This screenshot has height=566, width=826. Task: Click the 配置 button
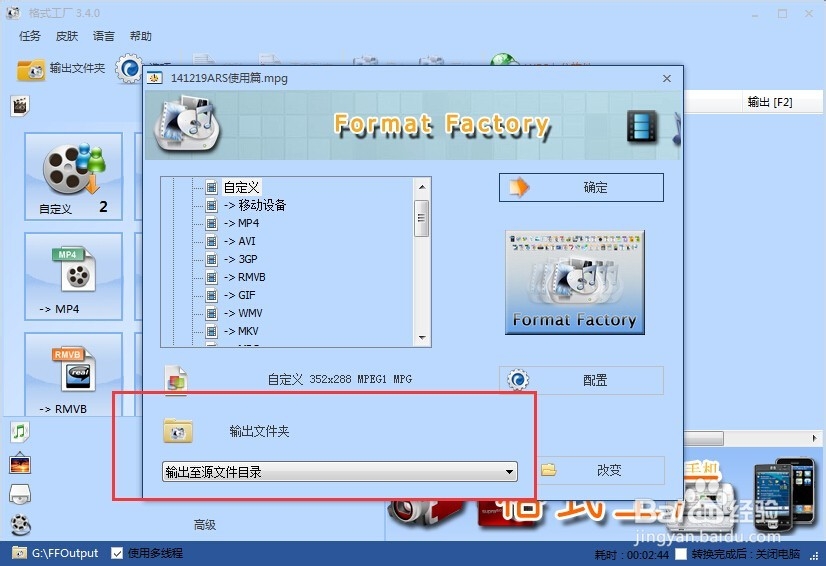pyautogui.click(x=581, y=380)
